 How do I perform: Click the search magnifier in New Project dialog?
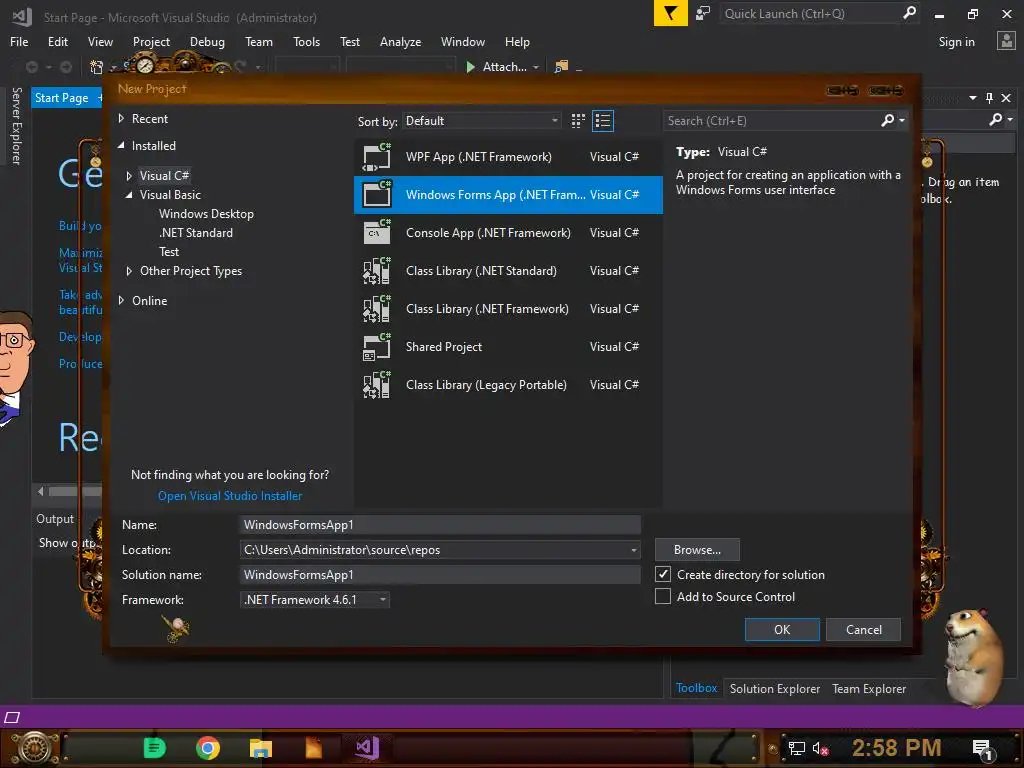coord(888,120)
